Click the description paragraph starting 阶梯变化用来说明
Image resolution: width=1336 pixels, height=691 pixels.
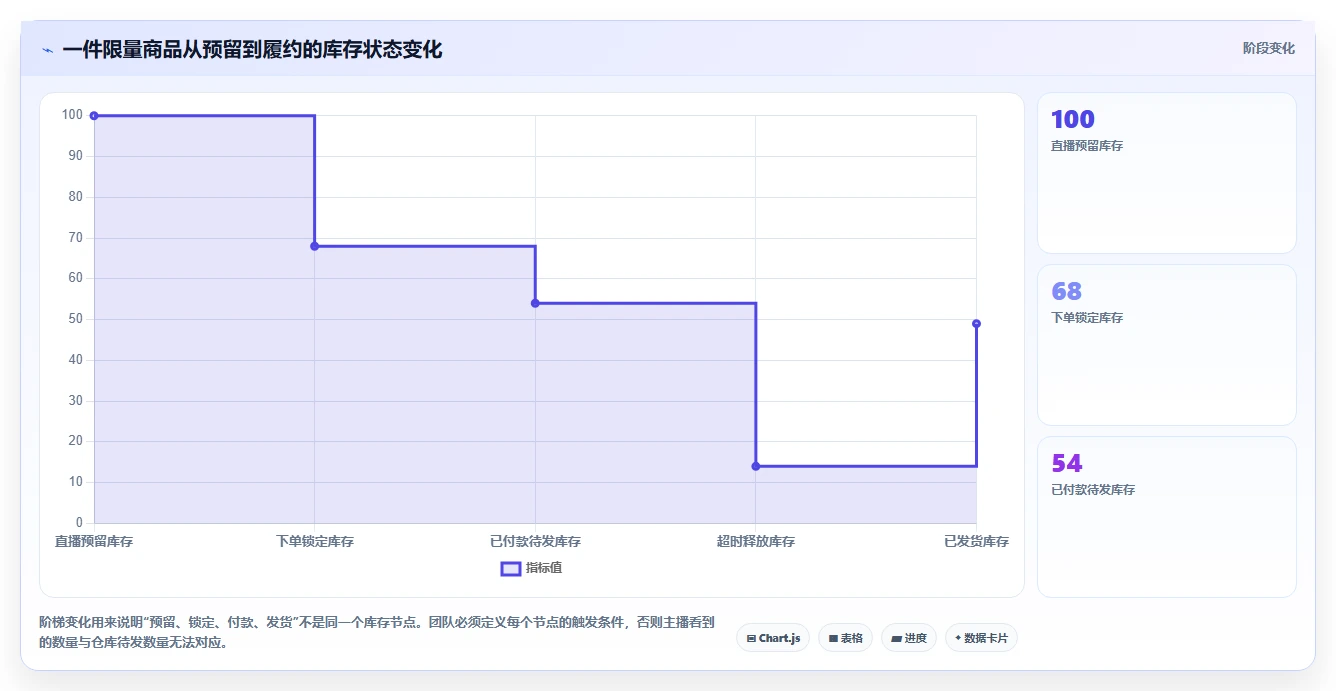click(377, 632)
